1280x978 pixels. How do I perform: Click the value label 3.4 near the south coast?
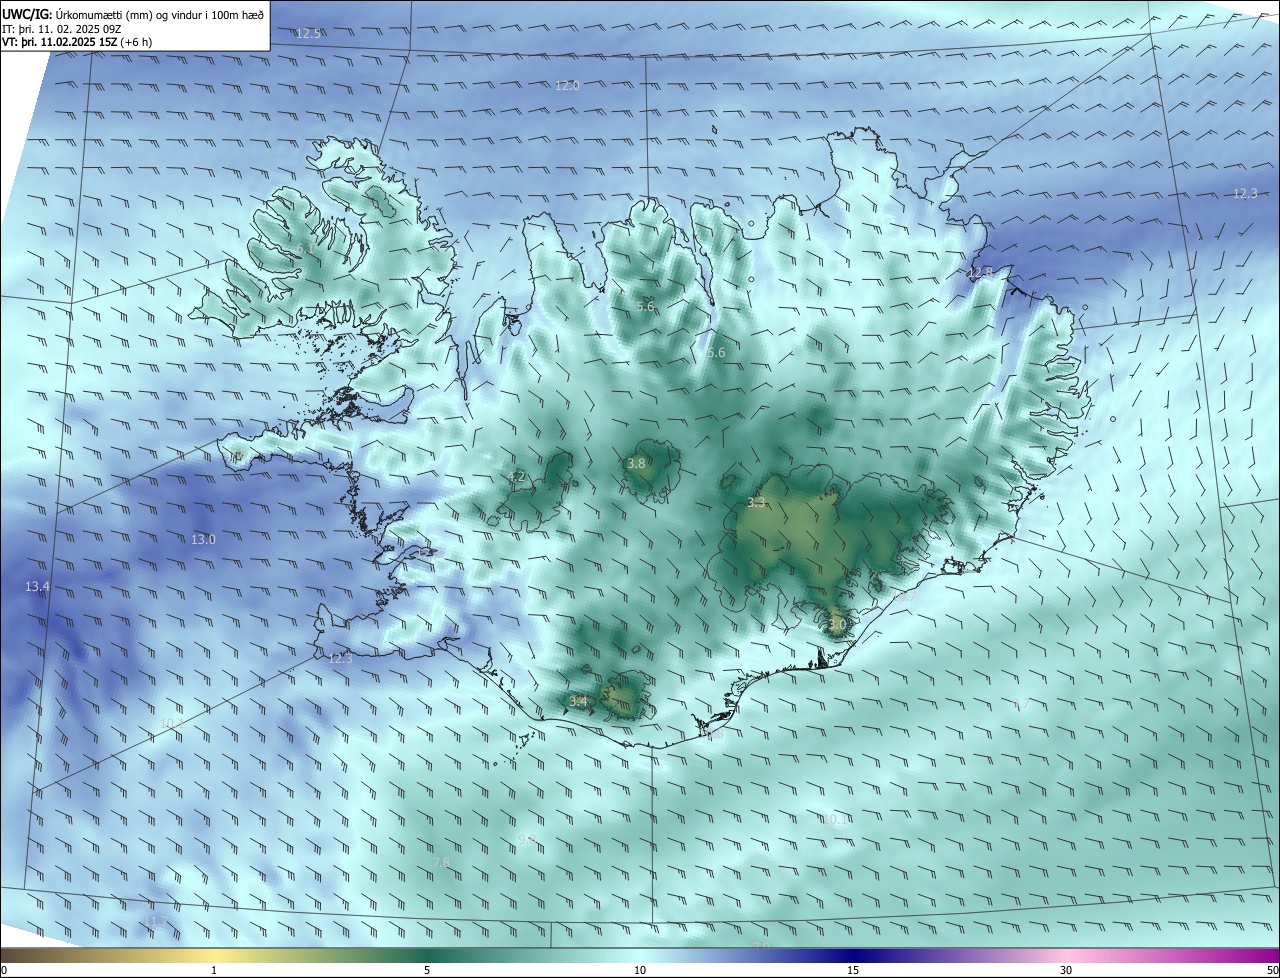coord(578,701)
